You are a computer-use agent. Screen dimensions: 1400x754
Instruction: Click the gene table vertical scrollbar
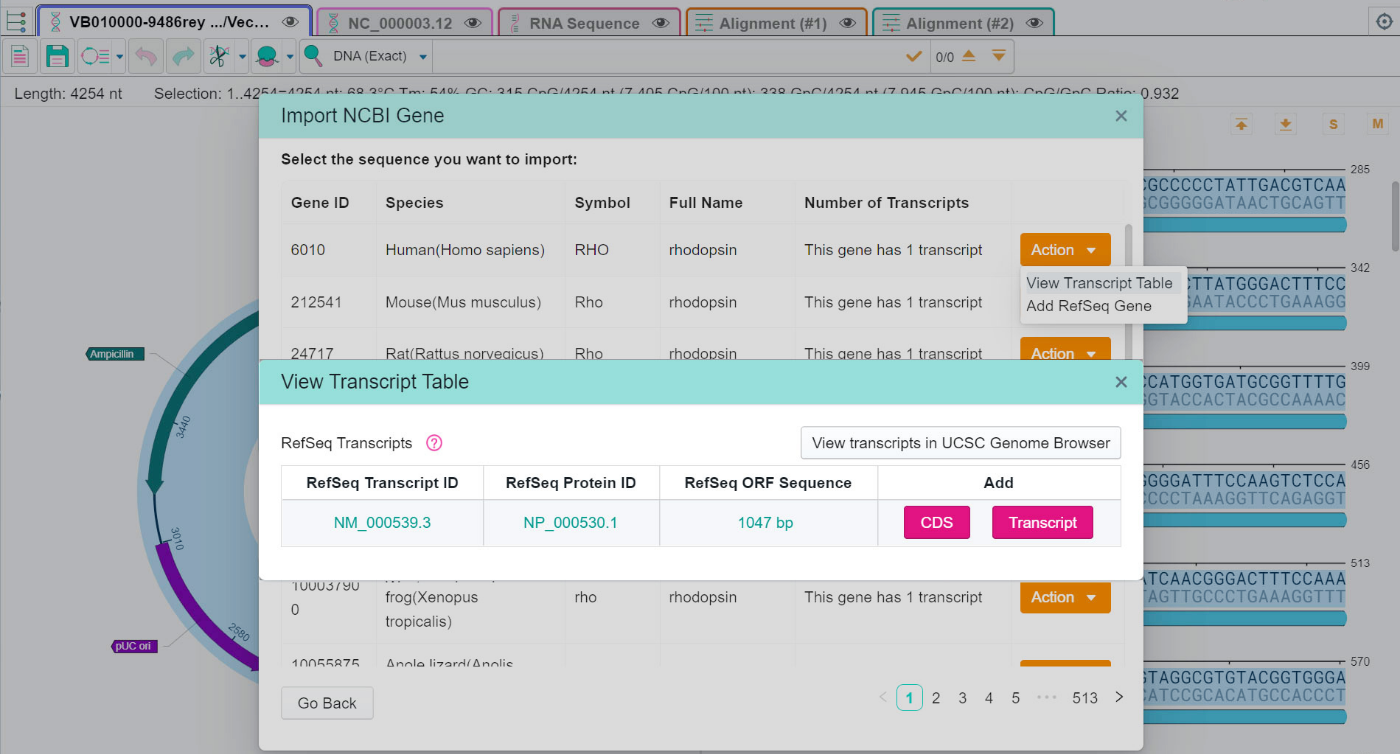coord(1129,290)
